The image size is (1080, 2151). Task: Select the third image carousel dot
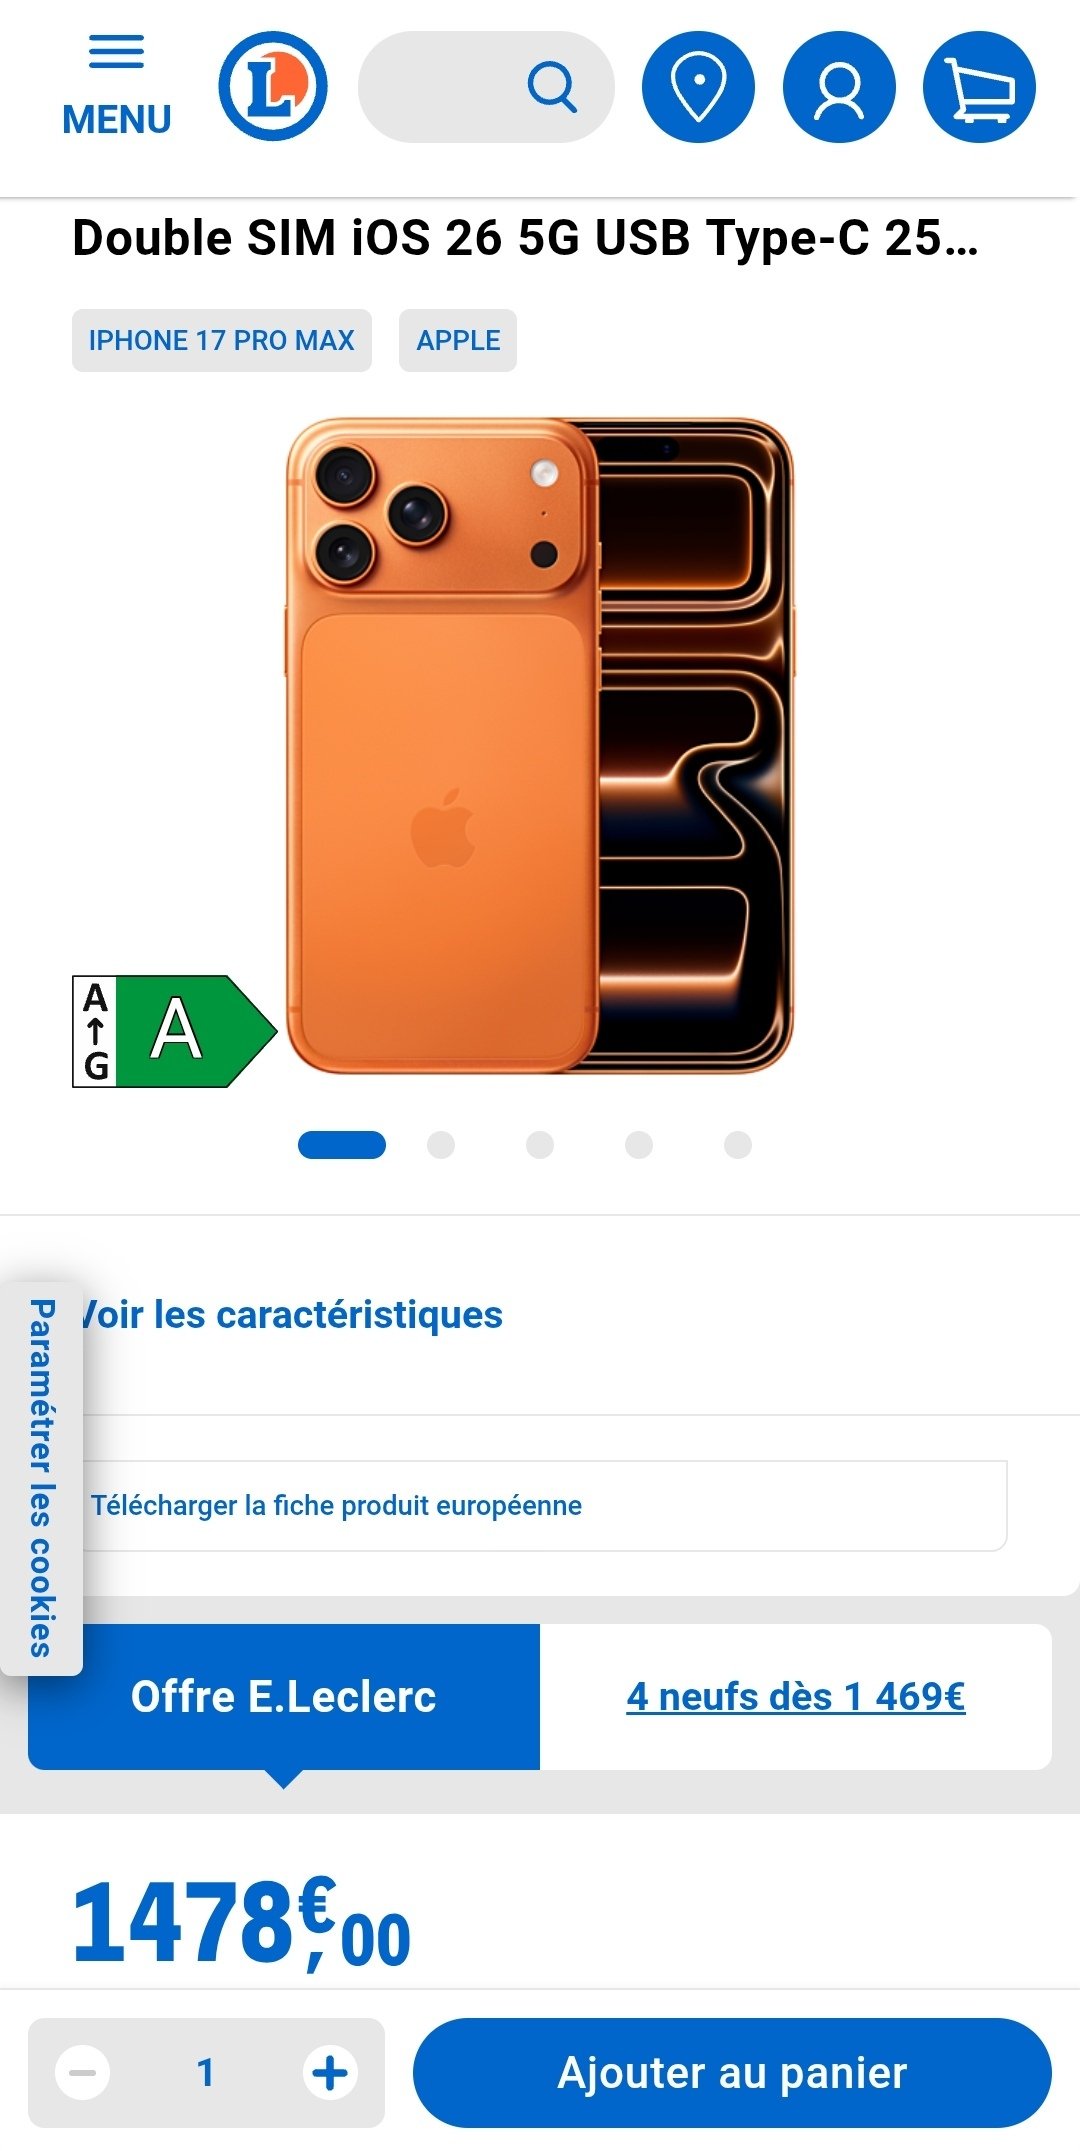click(540, 1145)
